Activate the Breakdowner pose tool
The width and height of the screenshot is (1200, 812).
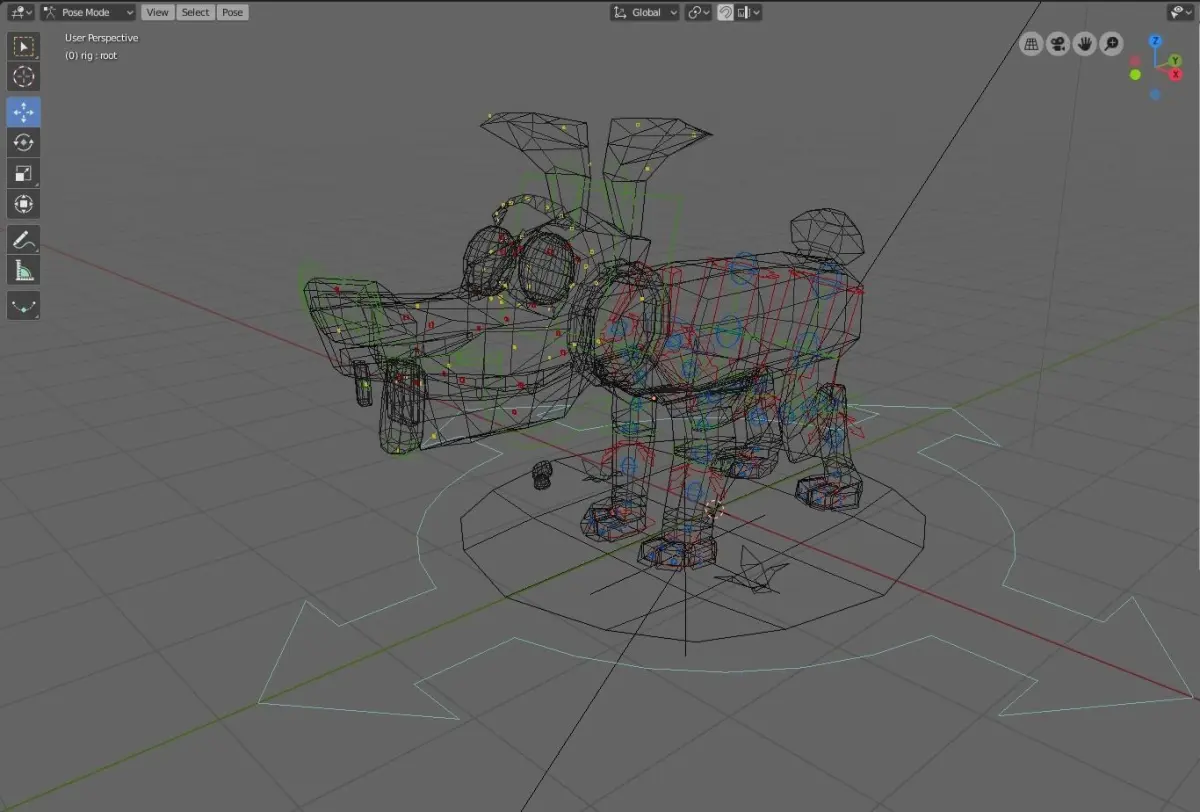coord(23,305)
